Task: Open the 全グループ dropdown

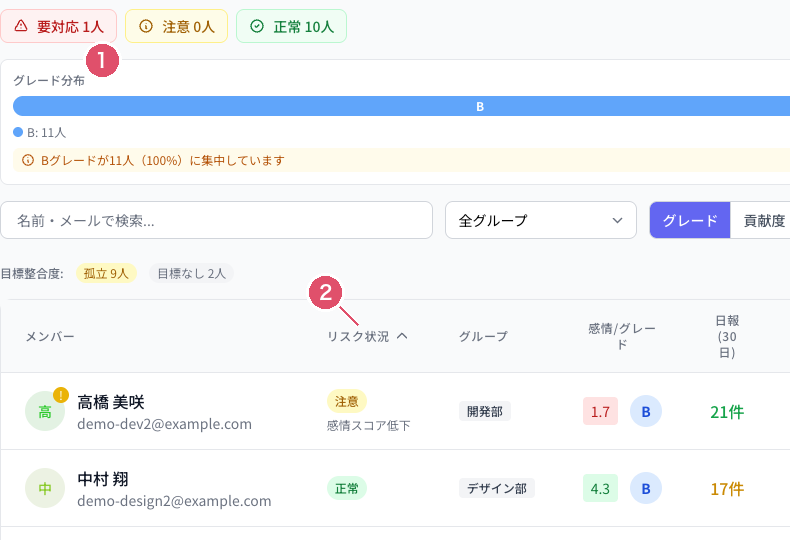Action: [x=541, y=220]
